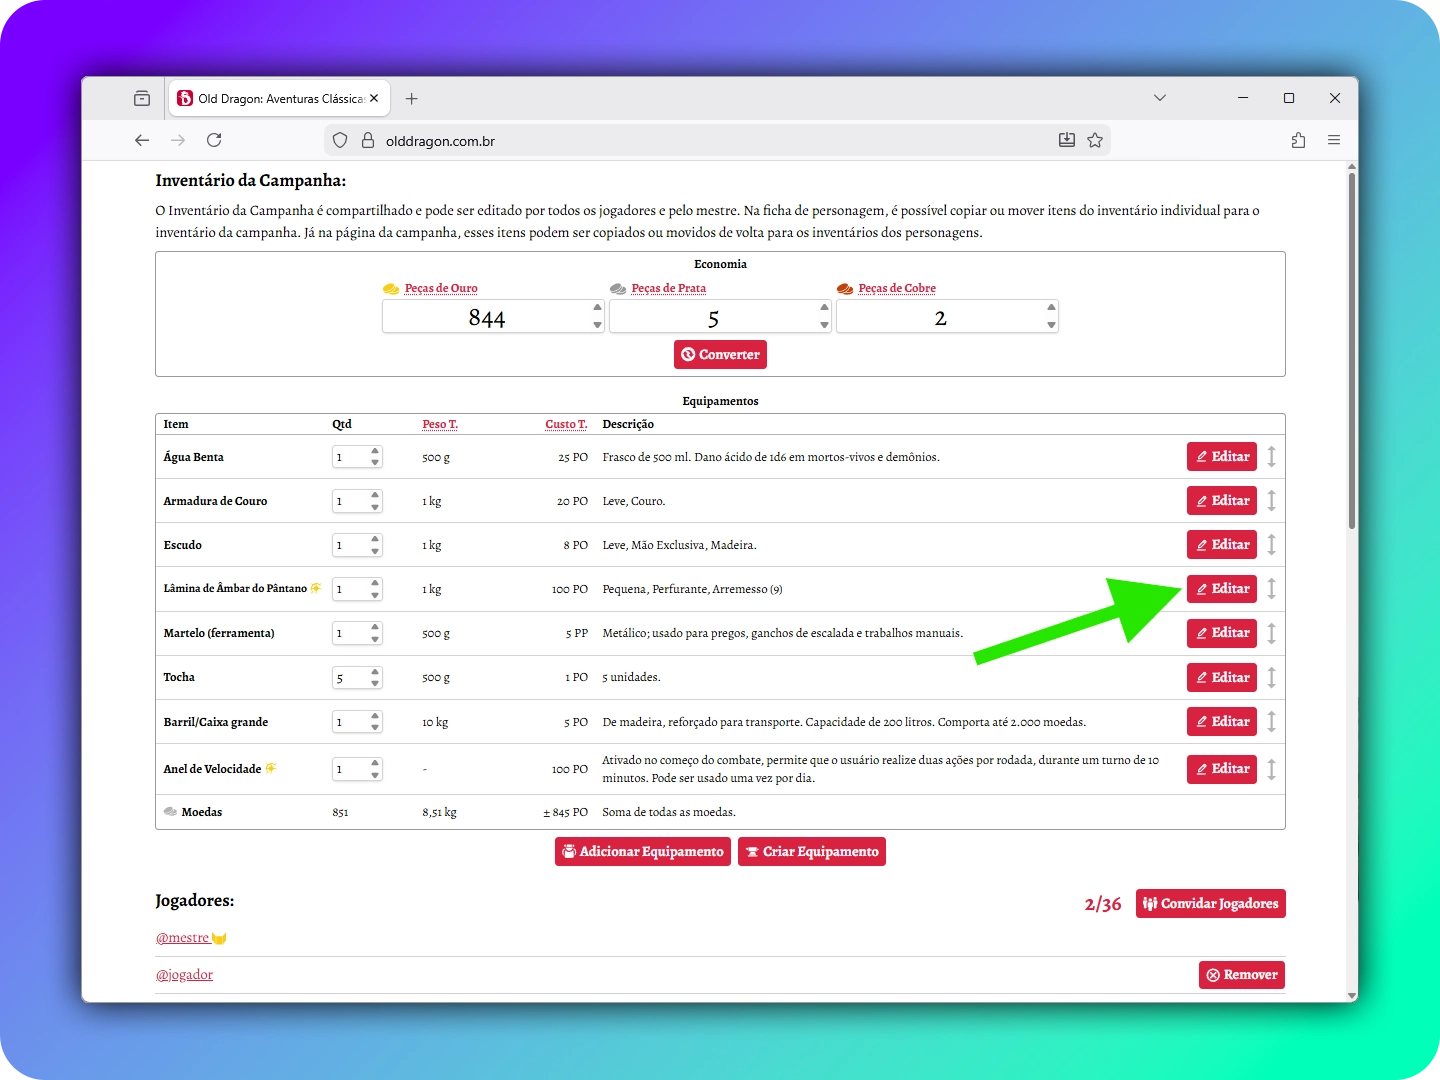The height and width of the screenshot is (1080, 1440).
Task: Click the site lock icon in address bar
Action: coord(367,141)
